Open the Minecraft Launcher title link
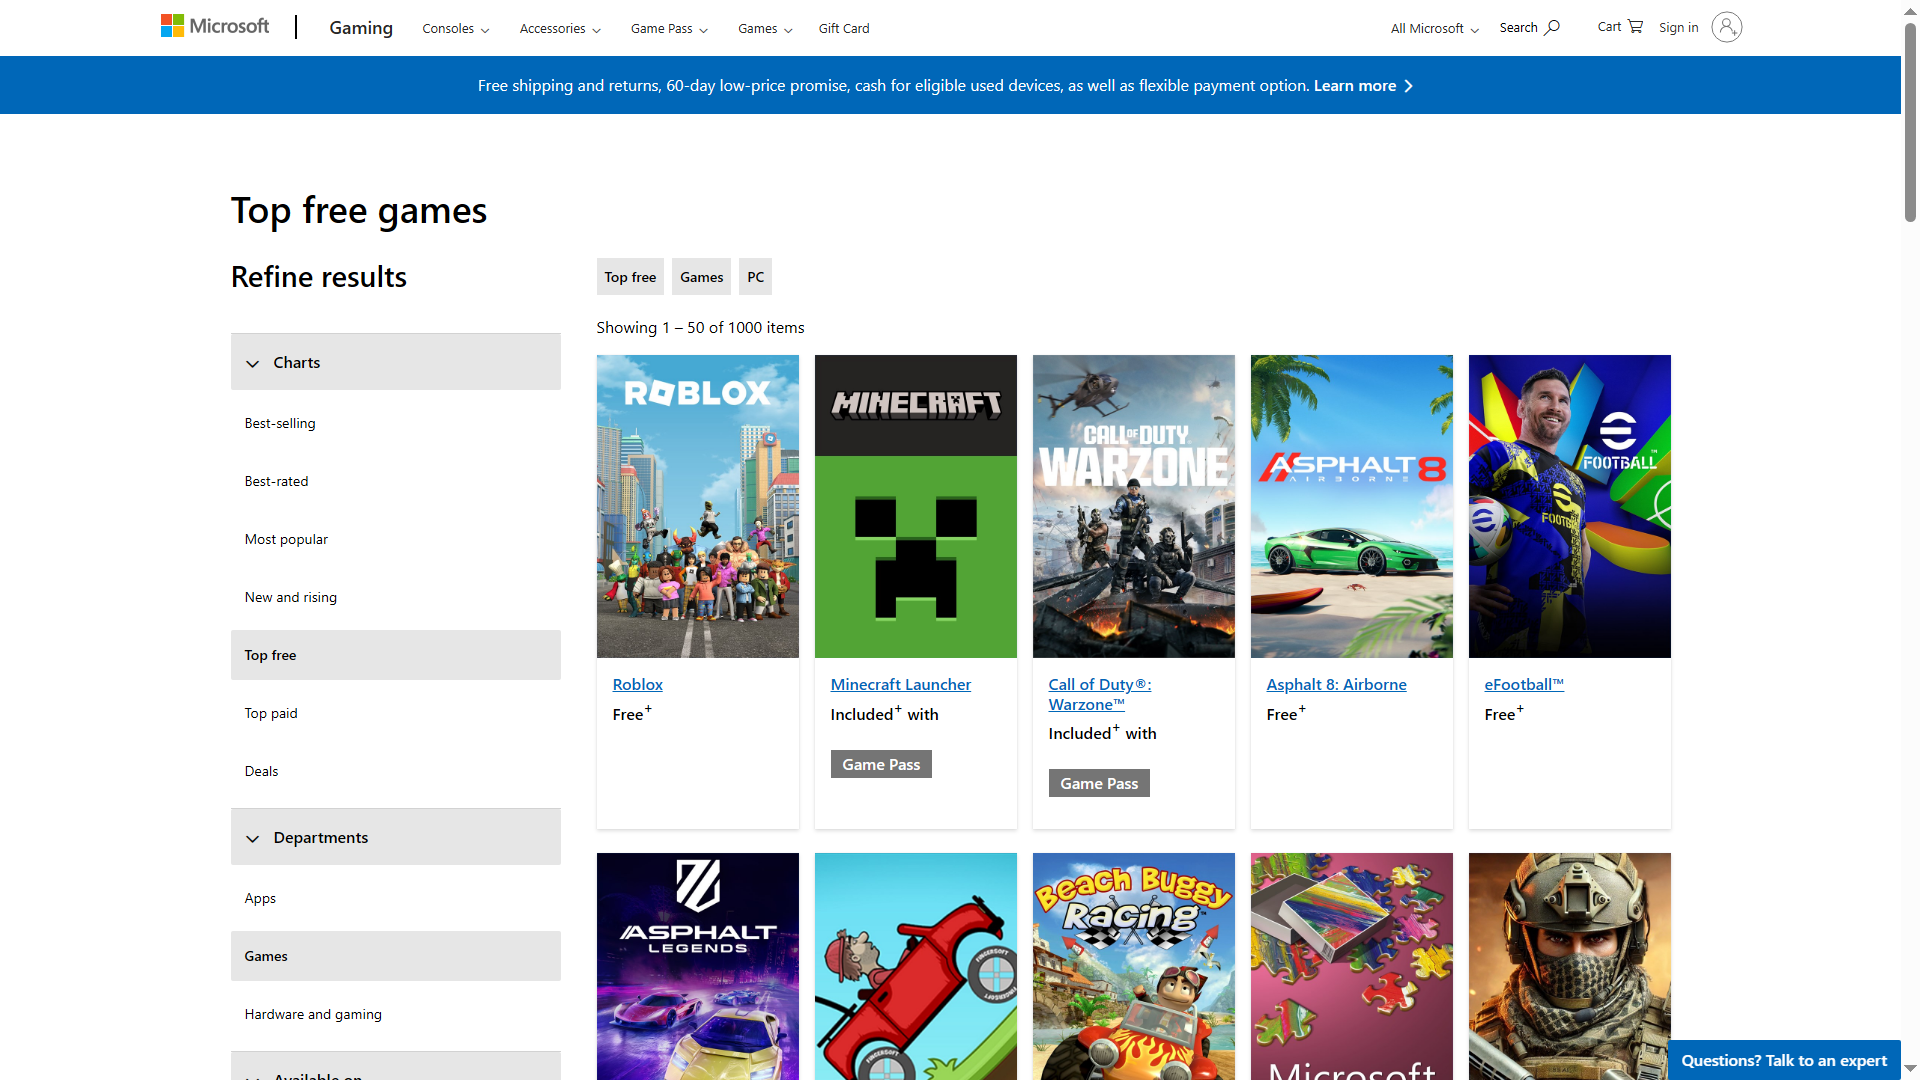 point(901,685)
